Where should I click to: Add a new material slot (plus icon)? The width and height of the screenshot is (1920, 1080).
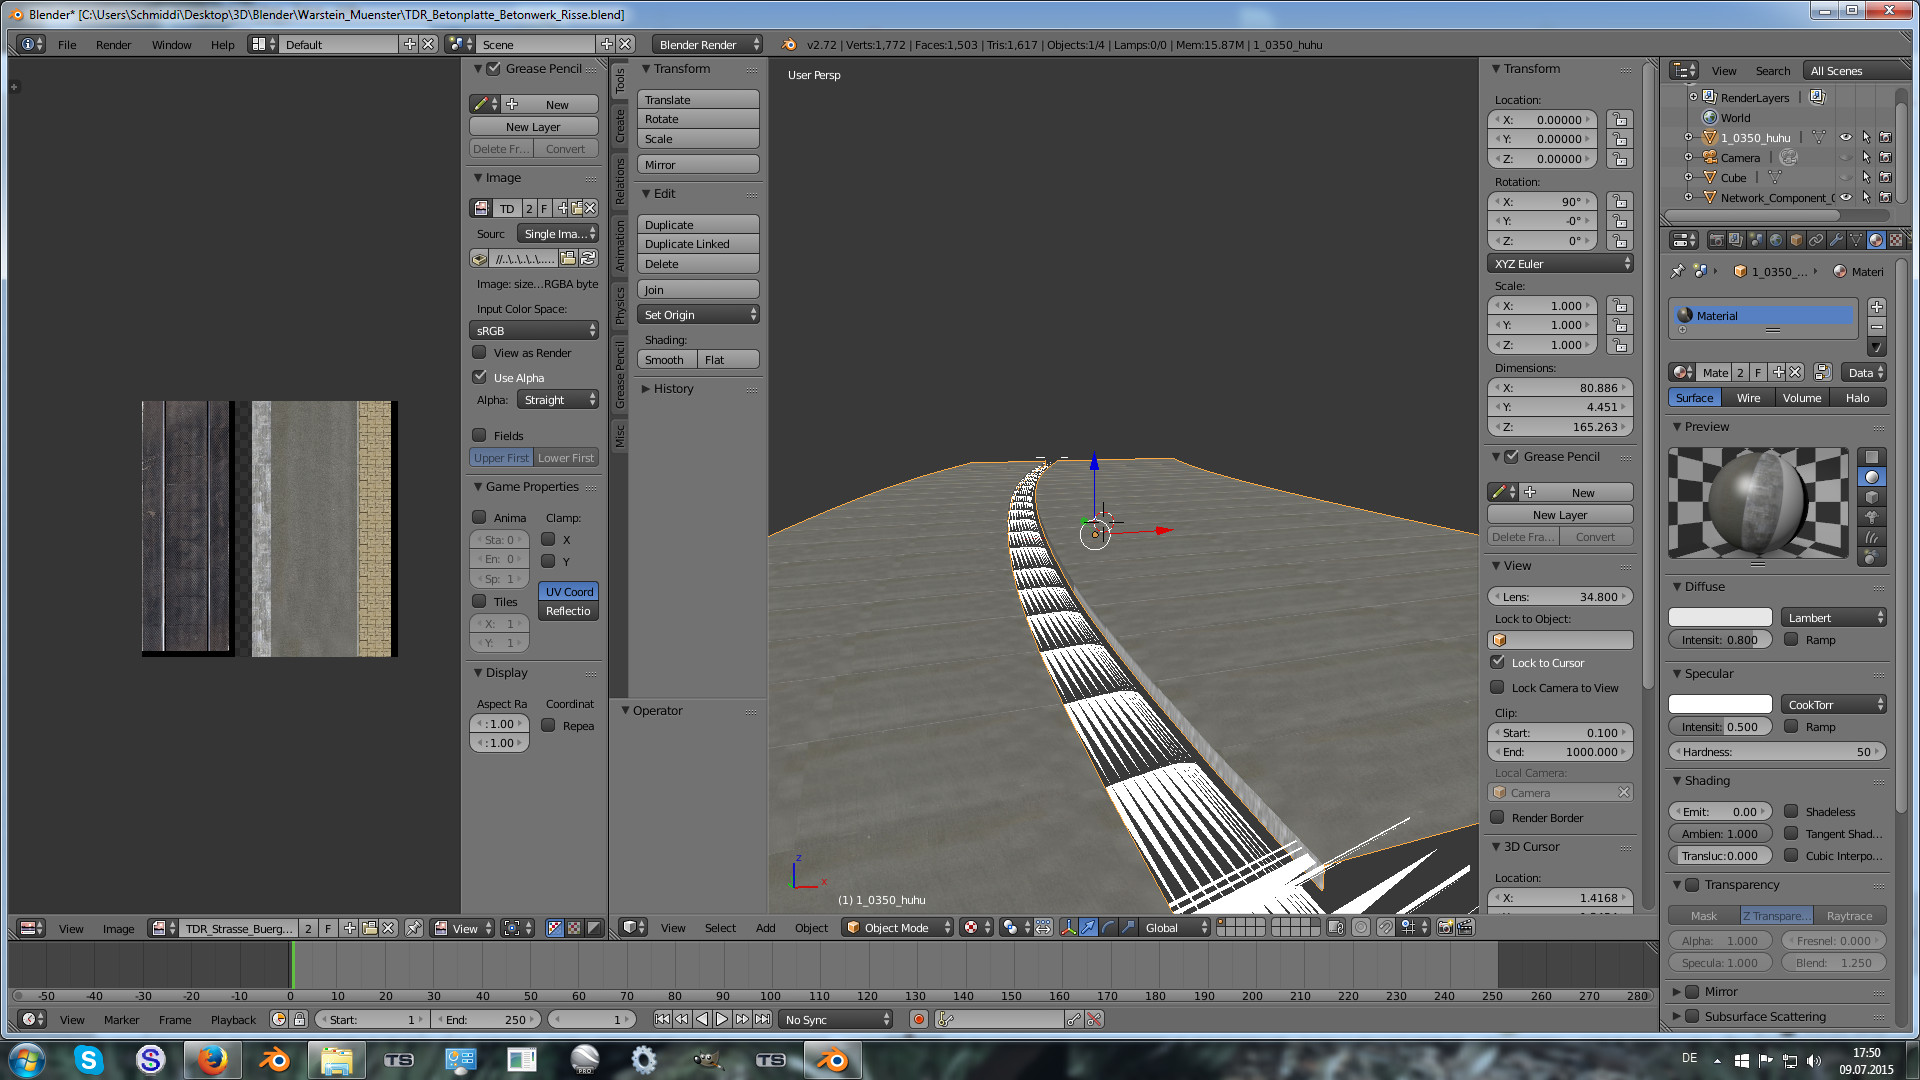(x=1877, y=307)
